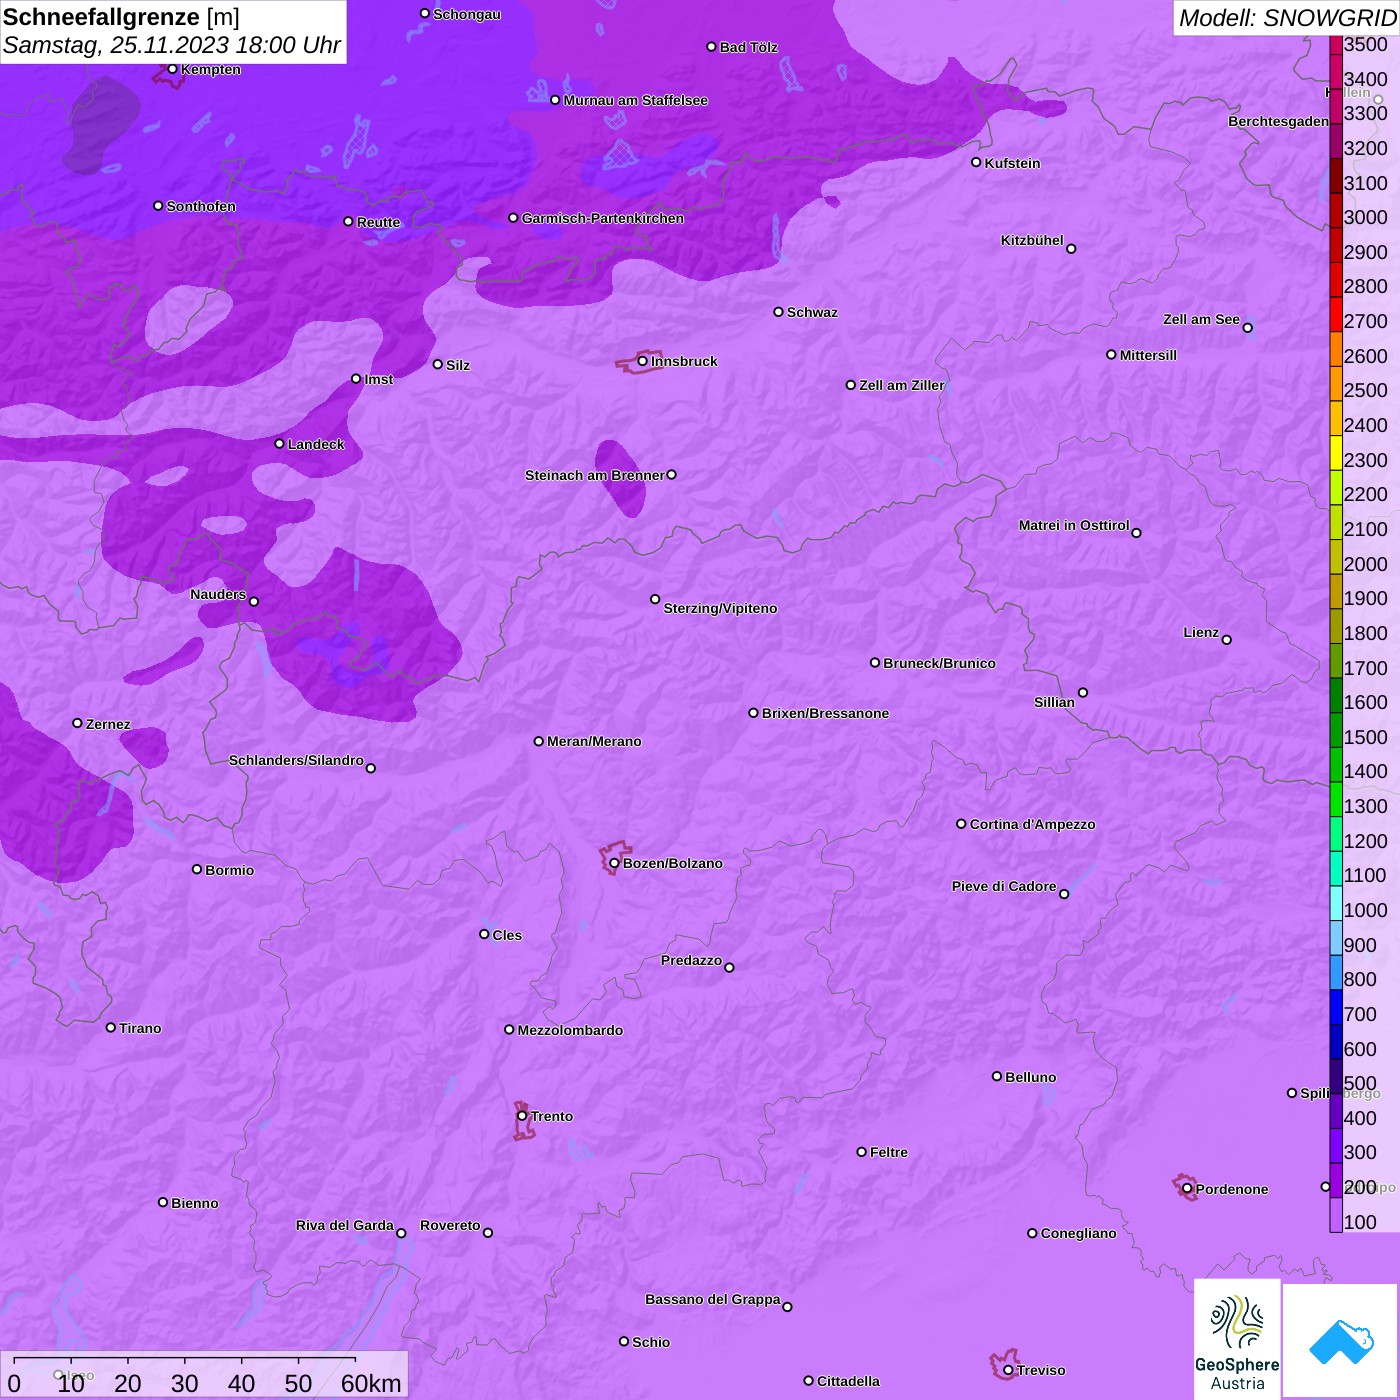Click the Predazzo label
The height and width of the screenshot is (1400, 1400).
[x=691, y=960]
